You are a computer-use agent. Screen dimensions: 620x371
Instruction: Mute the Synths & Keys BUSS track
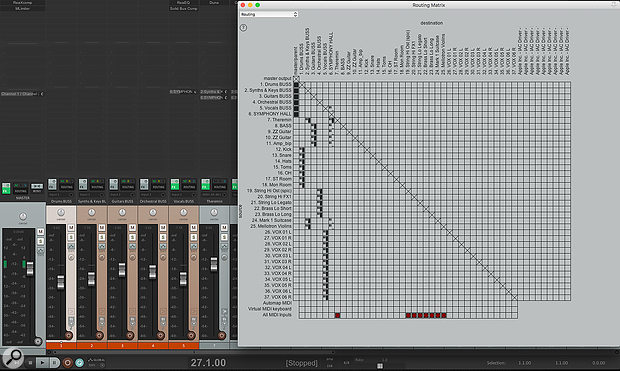(102, 227)
